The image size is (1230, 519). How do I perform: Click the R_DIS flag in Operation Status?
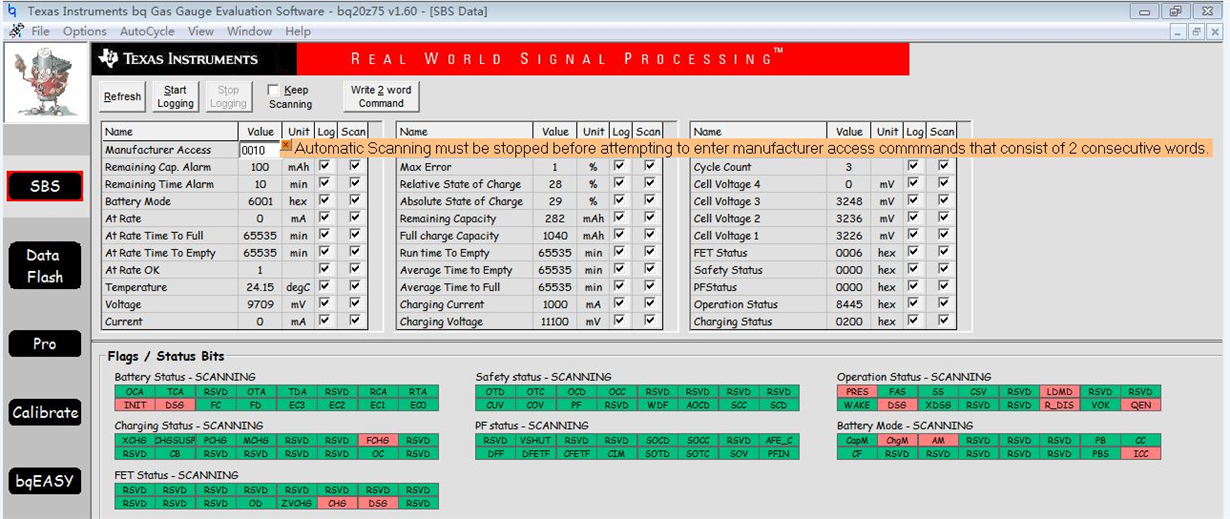pyautogui.click(x=1060, y=405)
